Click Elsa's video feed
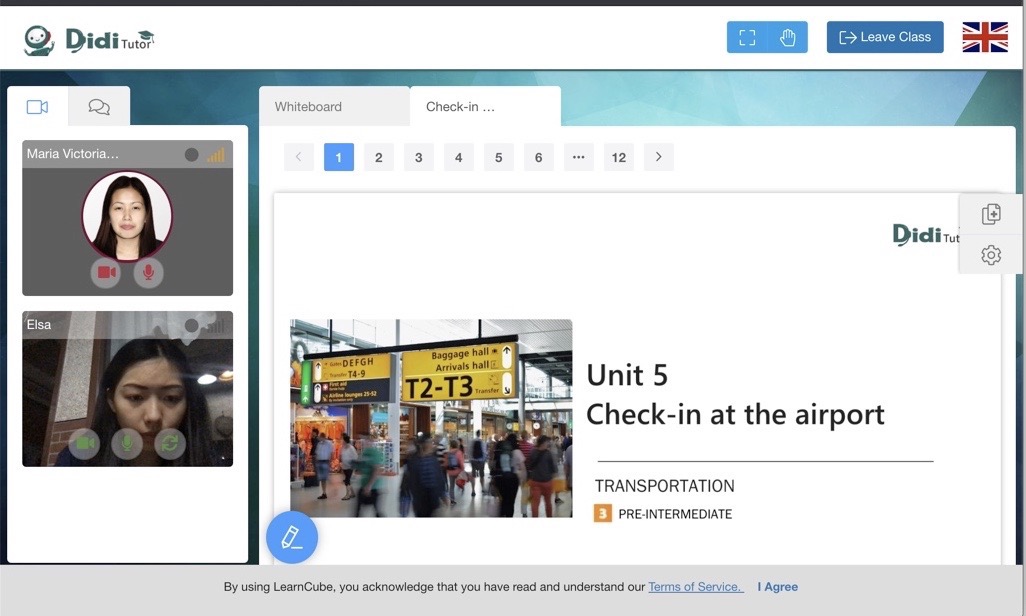The image size is (1026, 616). (128, 389)
